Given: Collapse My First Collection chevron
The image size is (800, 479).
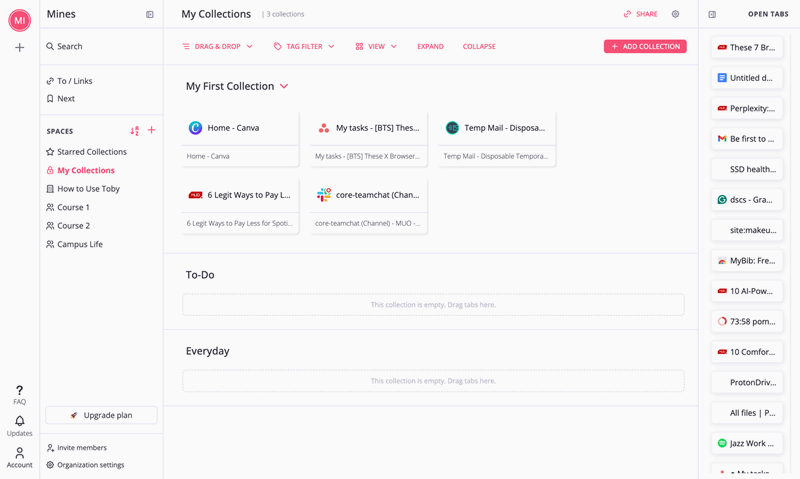Looking at the screenshot, I should pyautogui.click(x=284, y=86).
